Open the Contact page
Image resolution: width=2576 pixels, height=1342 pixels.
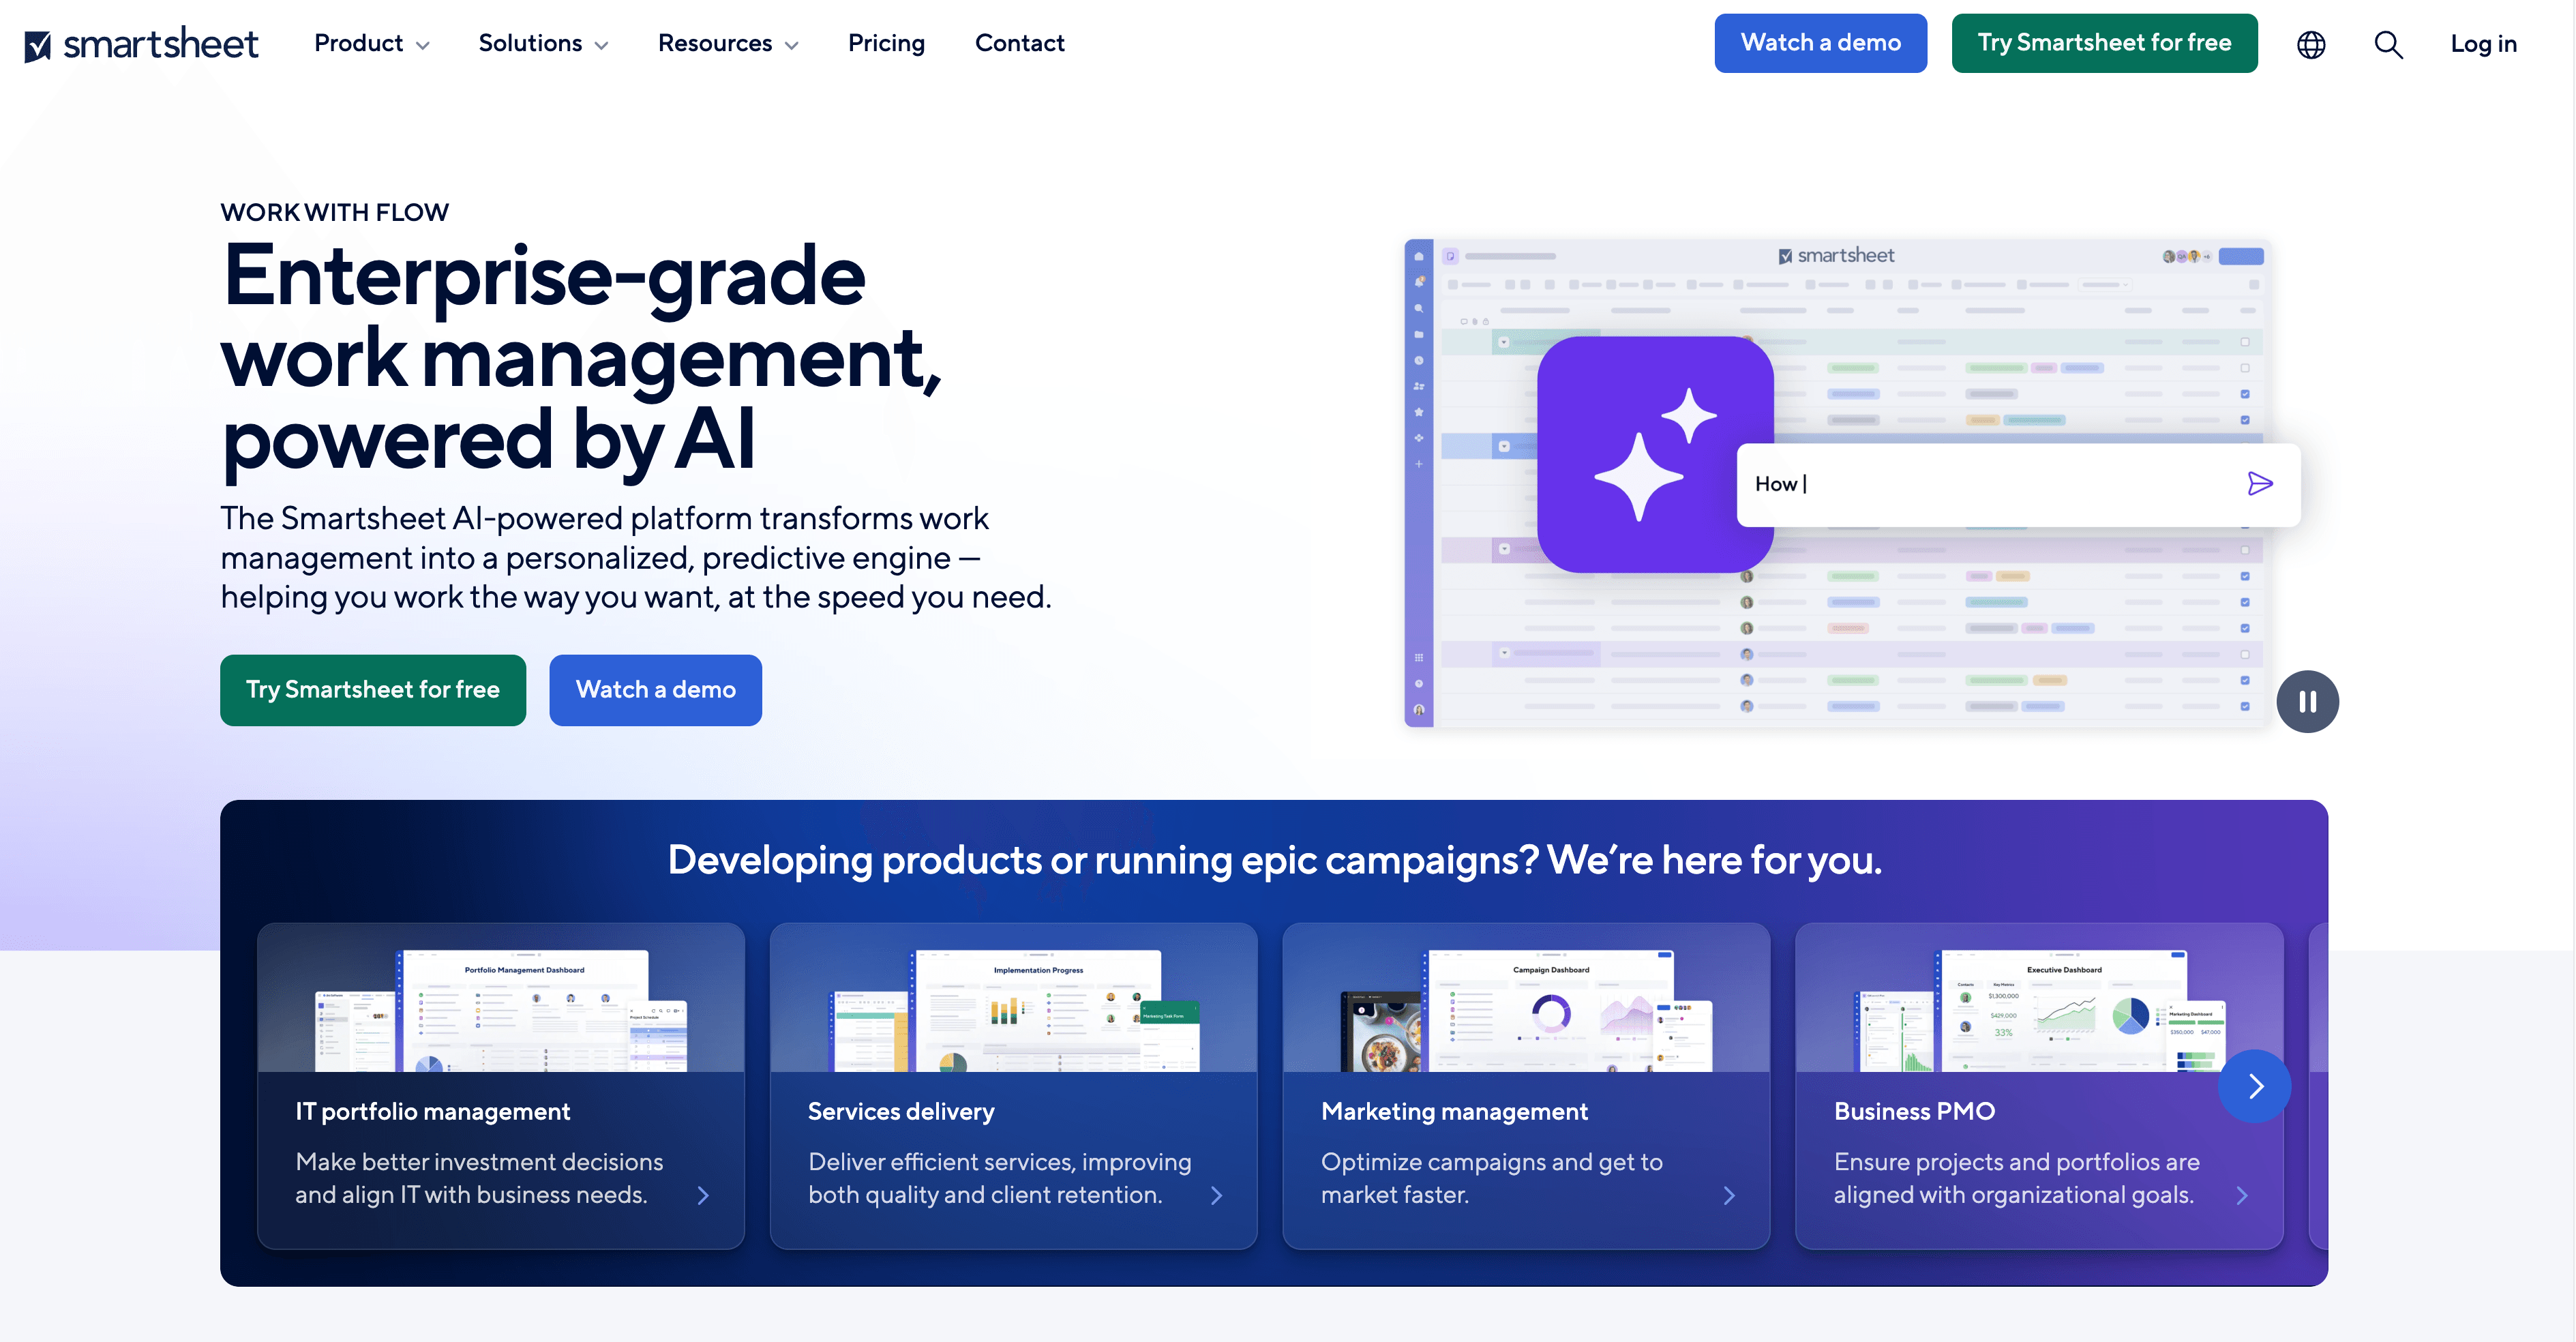coord(1019,43)
